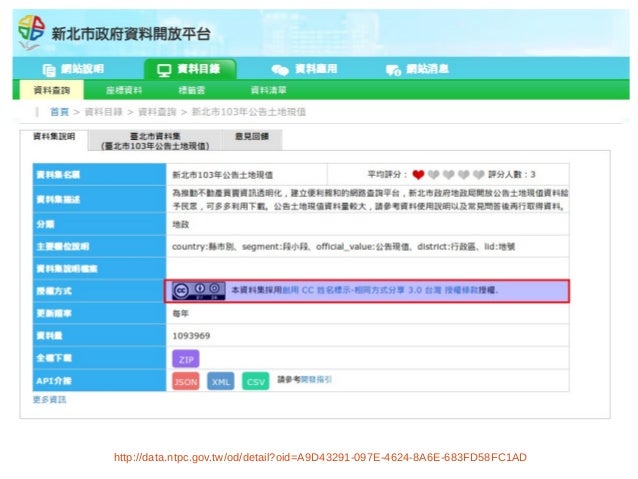Open the 網站說明 menu

click(x=73, y=69)
